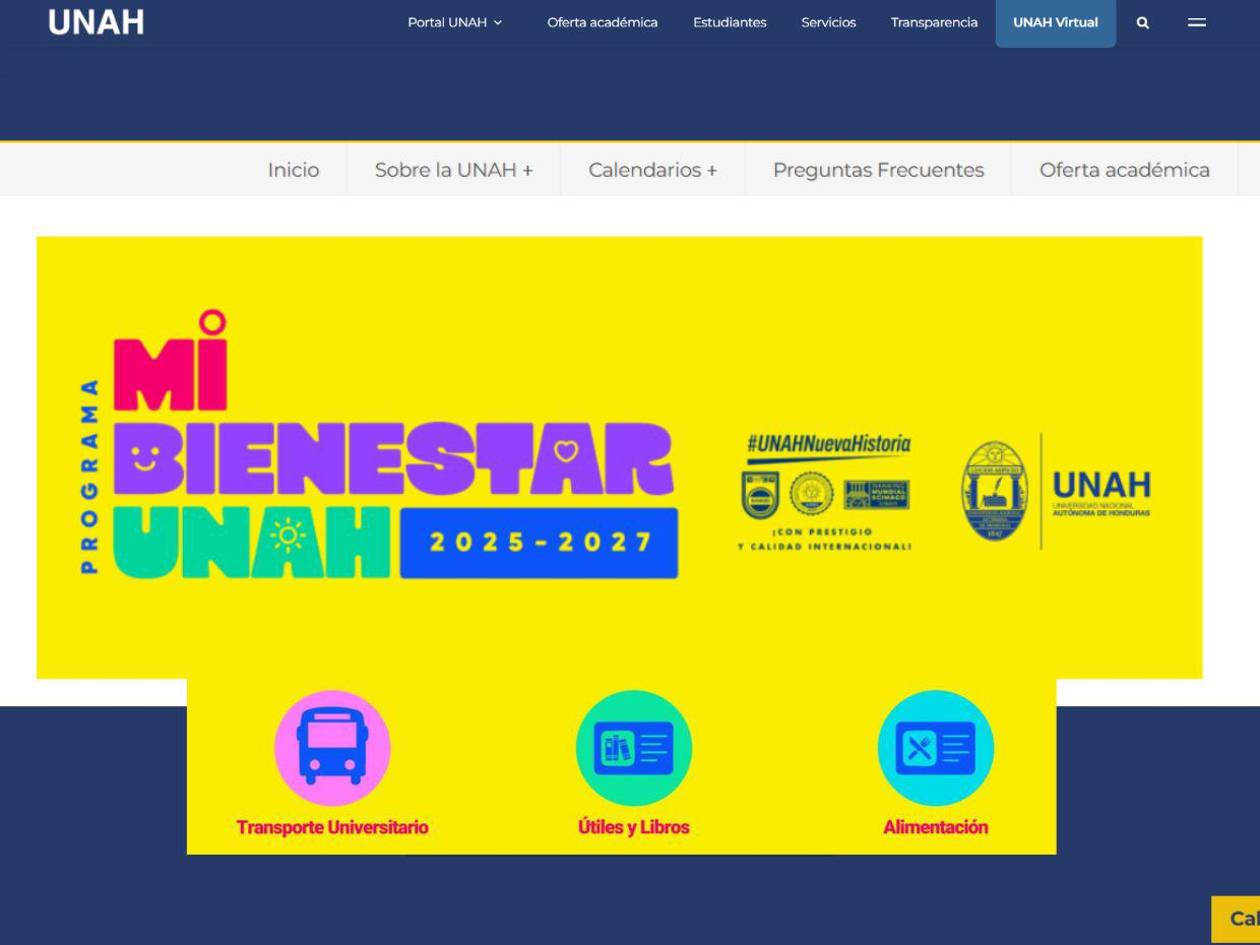
Task: Open the Estudiantes menu item
Action: (x=729, y=21)
